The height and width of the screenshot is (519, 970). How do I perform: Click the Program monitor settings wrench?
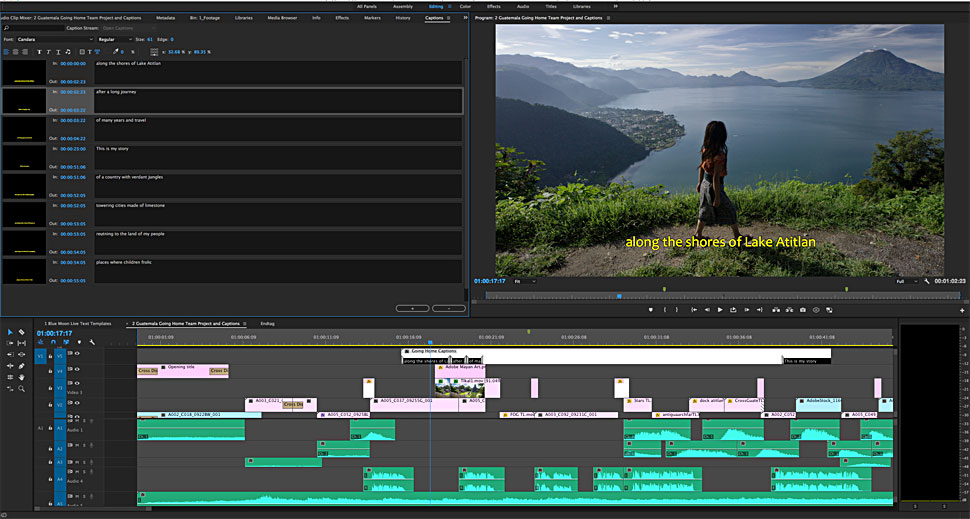tap(927, 281)
